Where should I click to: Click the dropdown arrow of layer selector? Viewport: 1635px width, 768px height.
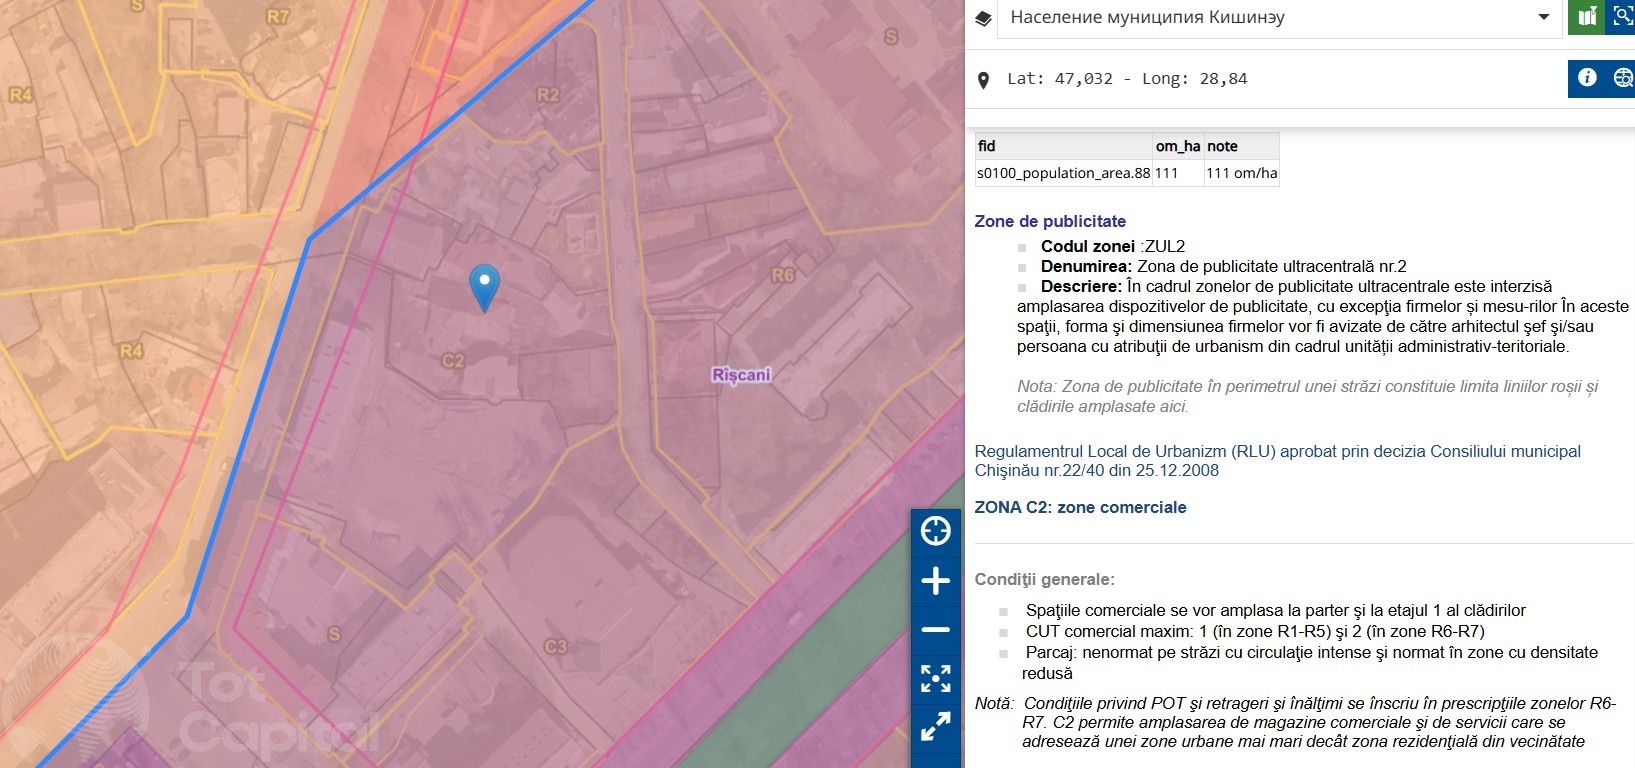pyautogui.click(x=1543, y=18)
